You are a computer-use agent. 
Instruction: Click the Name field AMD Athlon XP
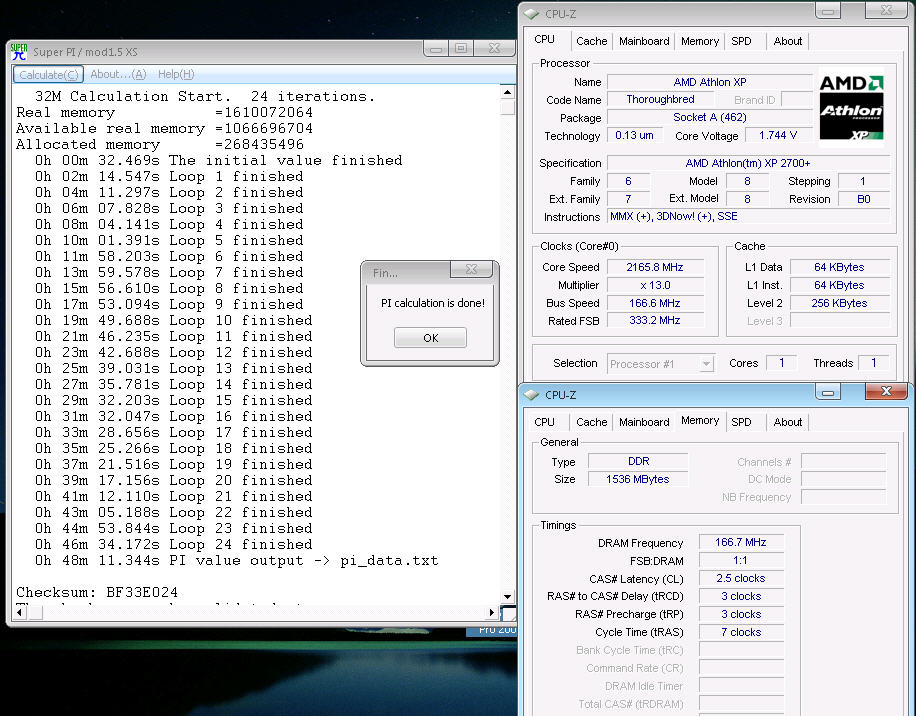pos(710,82)
